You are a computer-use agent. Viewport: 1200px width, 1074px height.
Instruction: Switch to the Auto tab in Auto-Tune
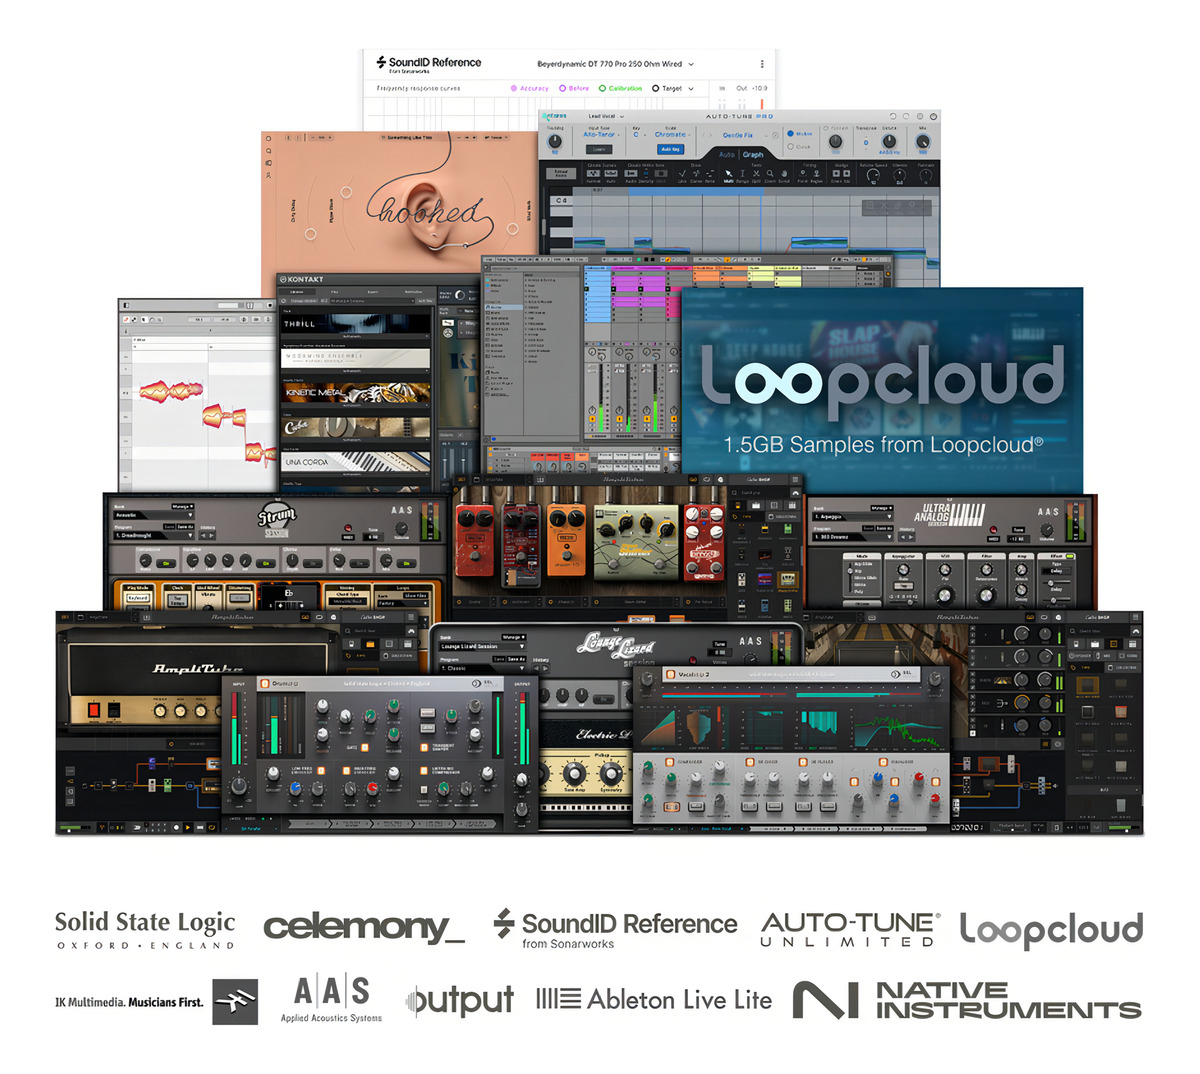tap(726, 155)
